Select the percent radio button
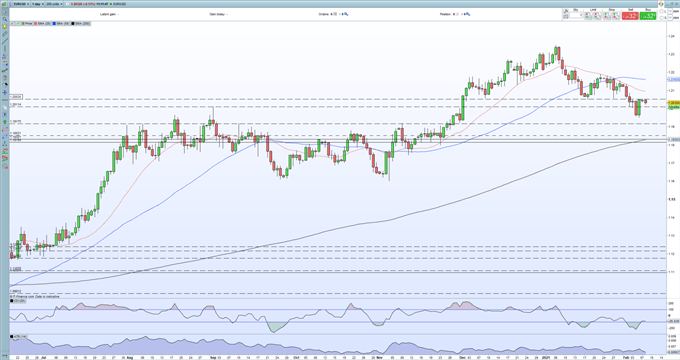 [x=661, y=11]
